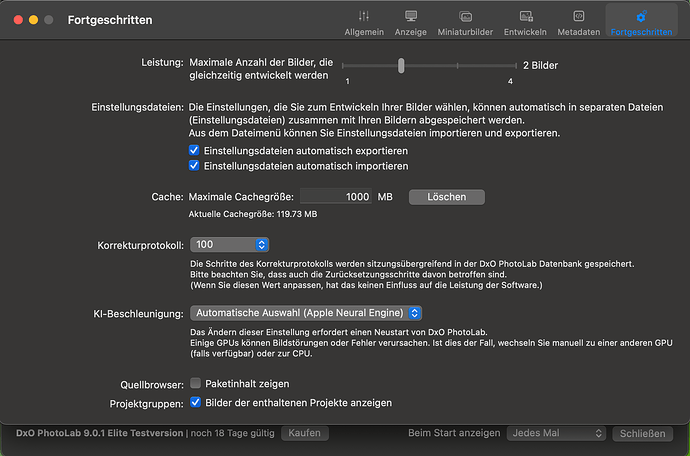Open the Allgemein preferences icon
Screen dimensions: 690x456
(x=363, y=17)
